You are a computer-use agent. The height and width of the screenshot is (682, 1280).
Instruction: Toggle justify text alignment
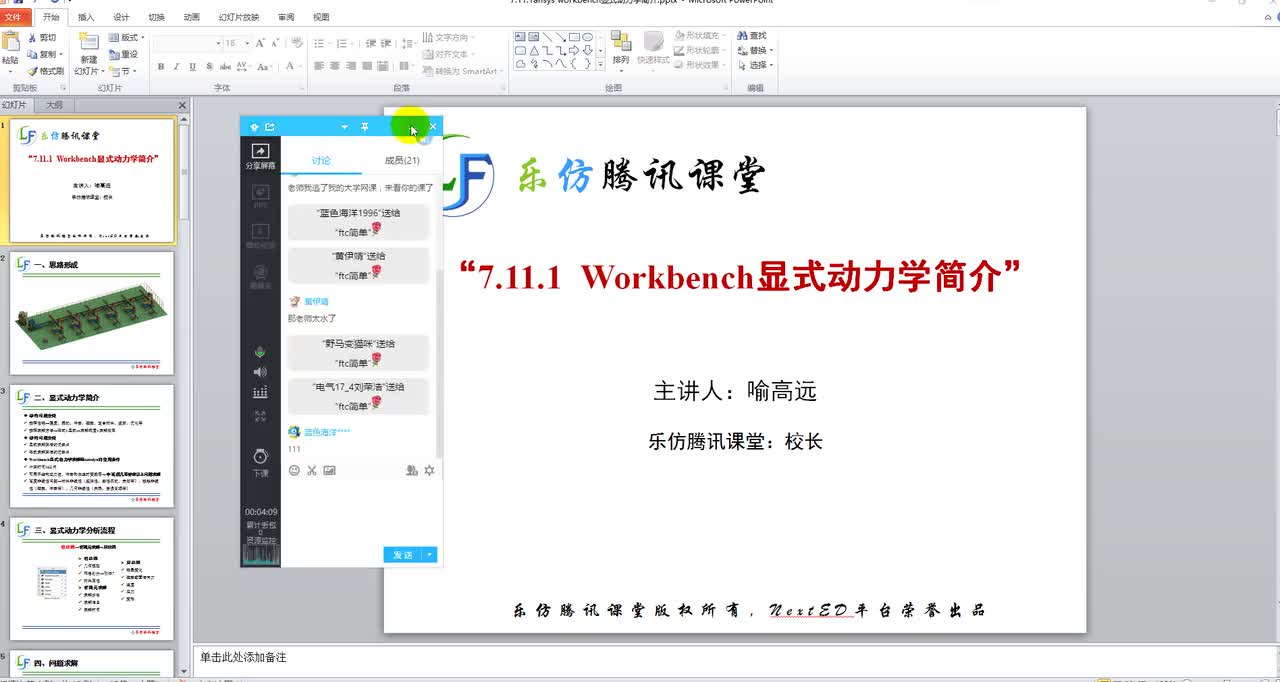click(x=368, y=67)
